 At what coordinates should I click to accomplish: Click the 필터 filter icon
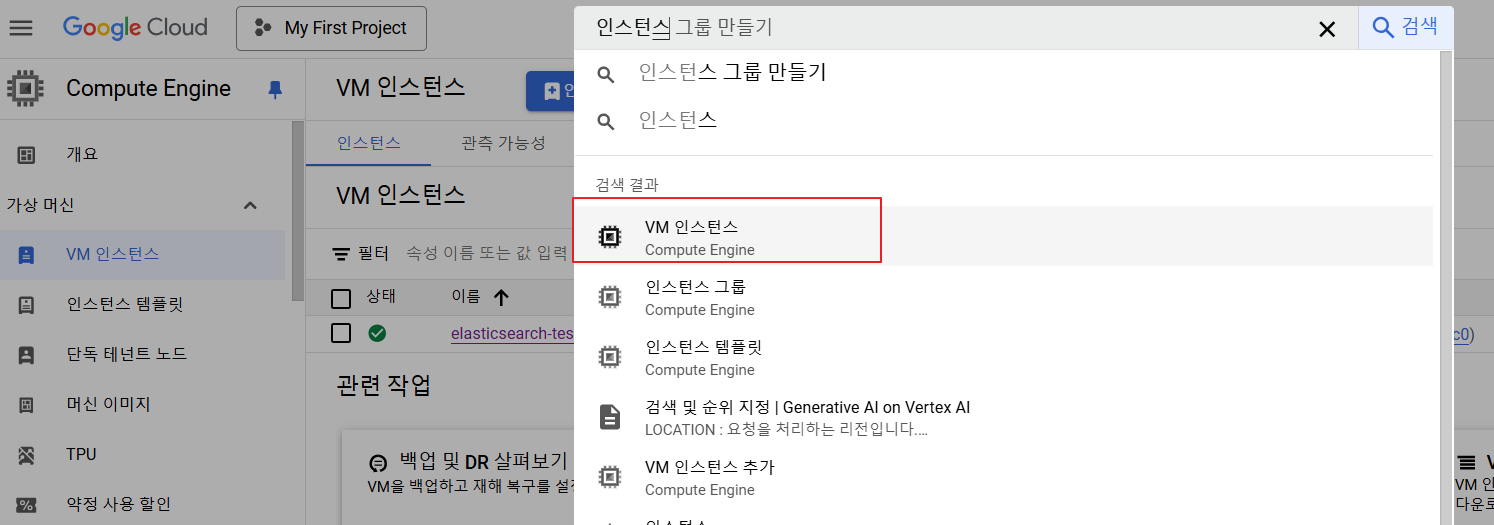pyautogui.click(x=342, y=254)
